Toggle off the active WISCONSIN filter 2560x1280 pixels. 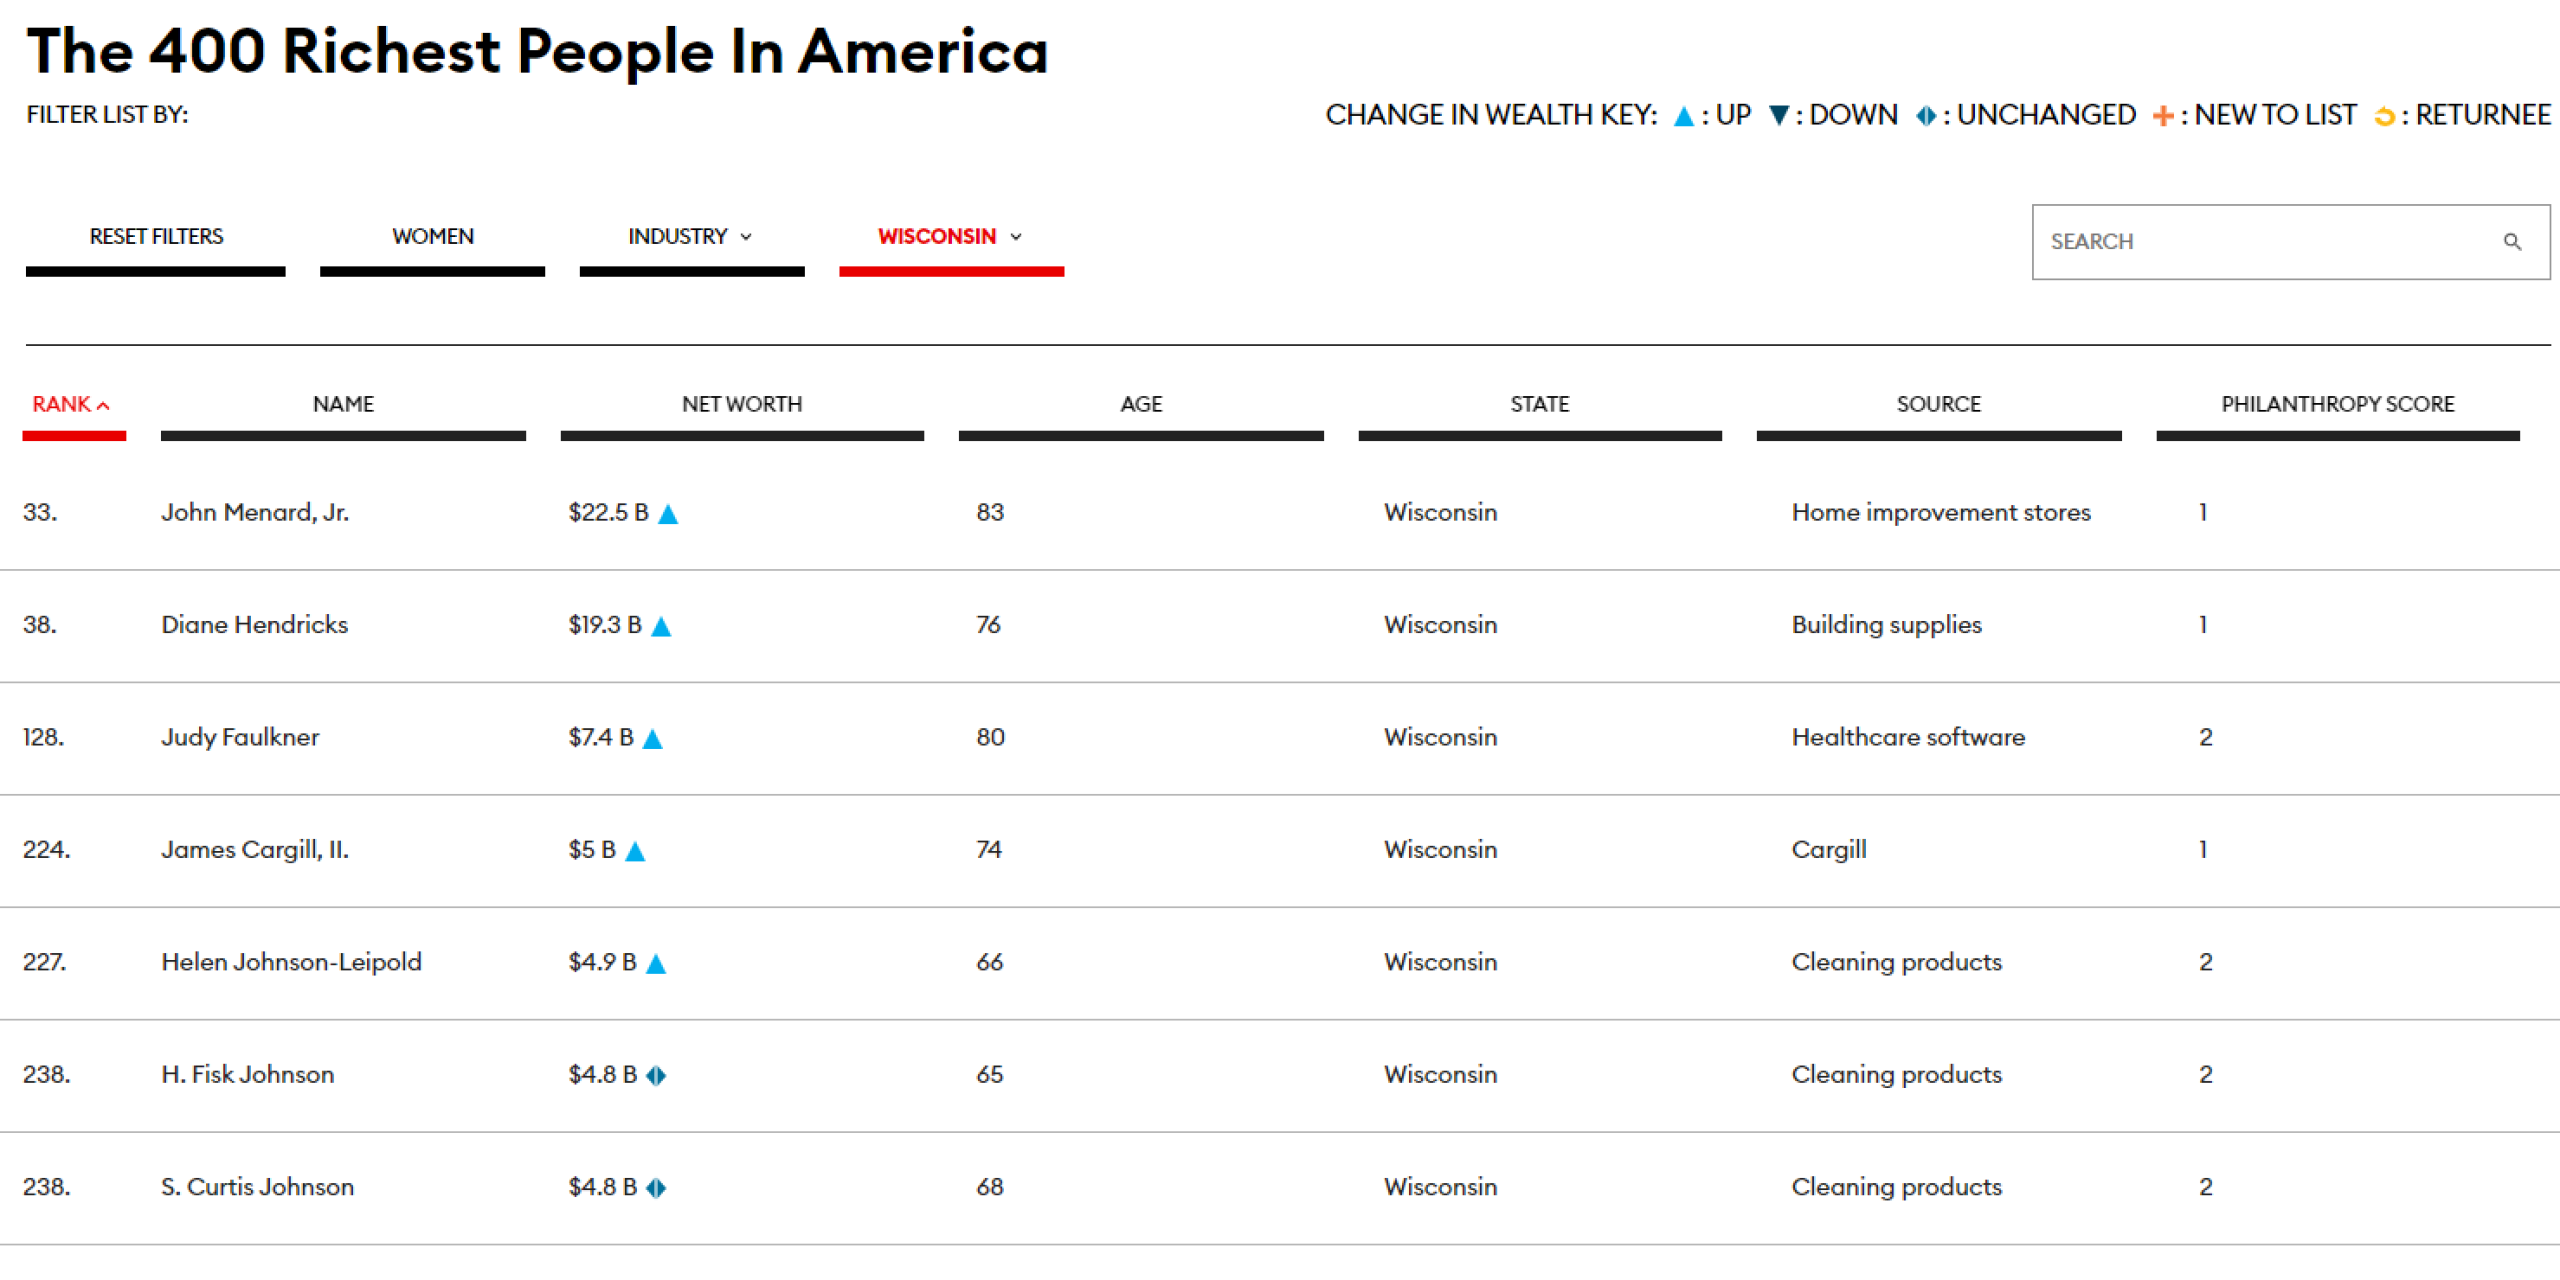(x=936, y=237)
